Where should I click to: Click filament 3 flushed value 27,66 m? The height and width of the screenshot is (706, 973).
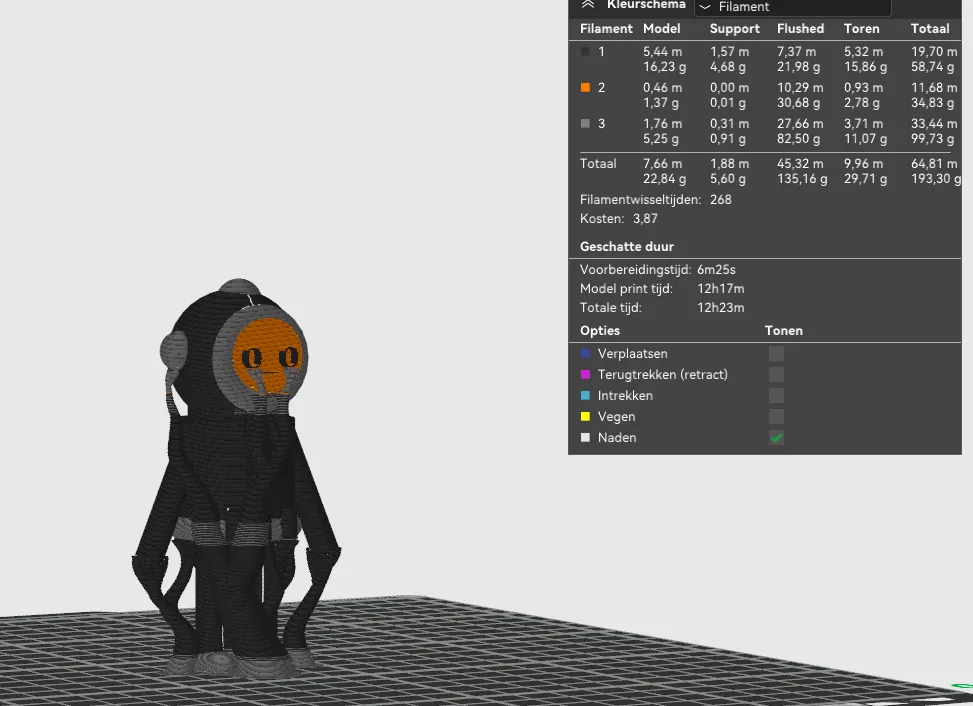pos(800,123)
